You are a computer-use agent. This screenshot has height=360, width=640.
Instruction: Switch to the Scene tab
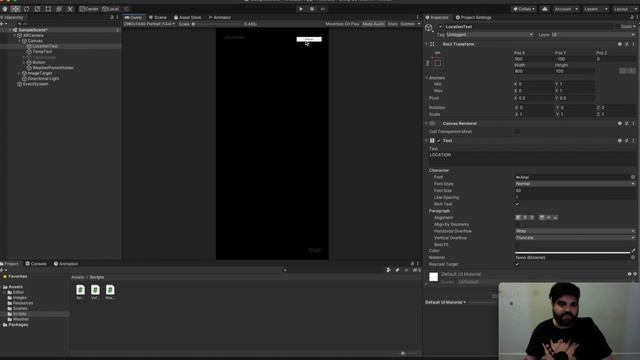click(x=158, y=18)
